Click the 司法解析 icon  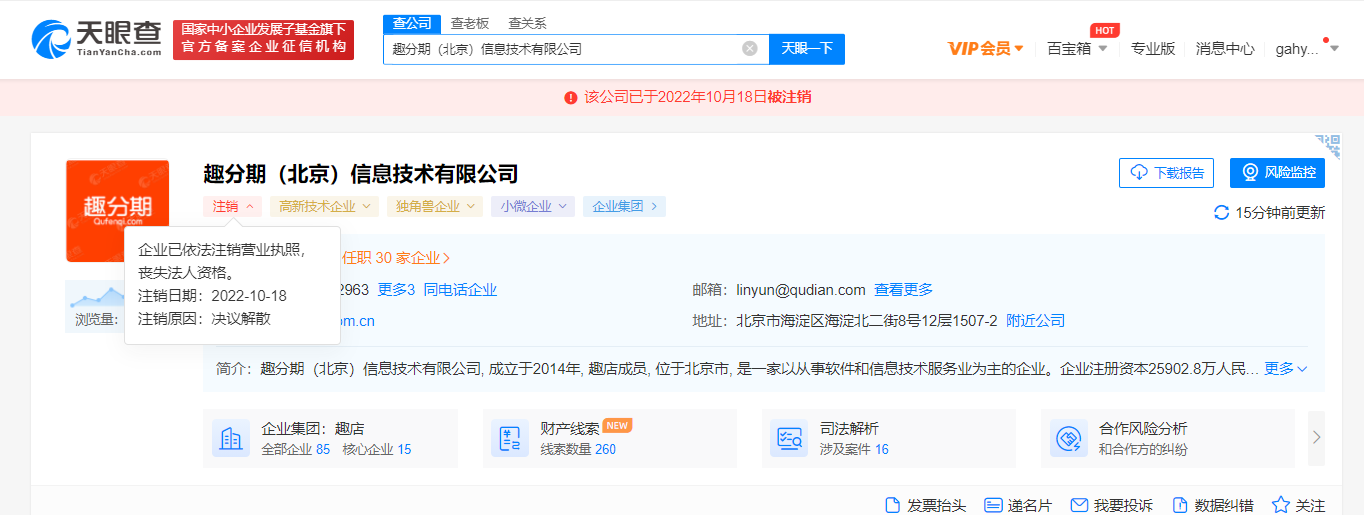click(789, 438)
